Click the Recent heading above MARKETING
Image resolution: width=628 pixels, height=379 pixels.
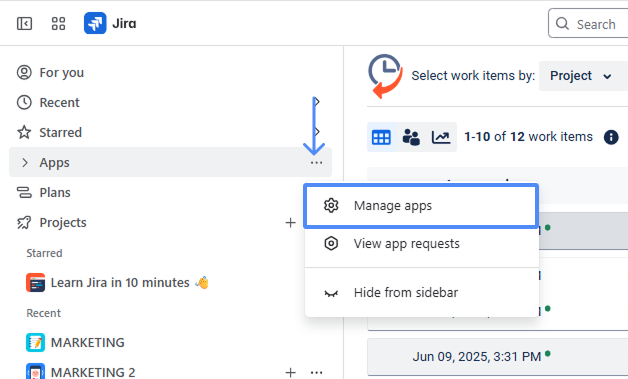(x=44, y=313)
